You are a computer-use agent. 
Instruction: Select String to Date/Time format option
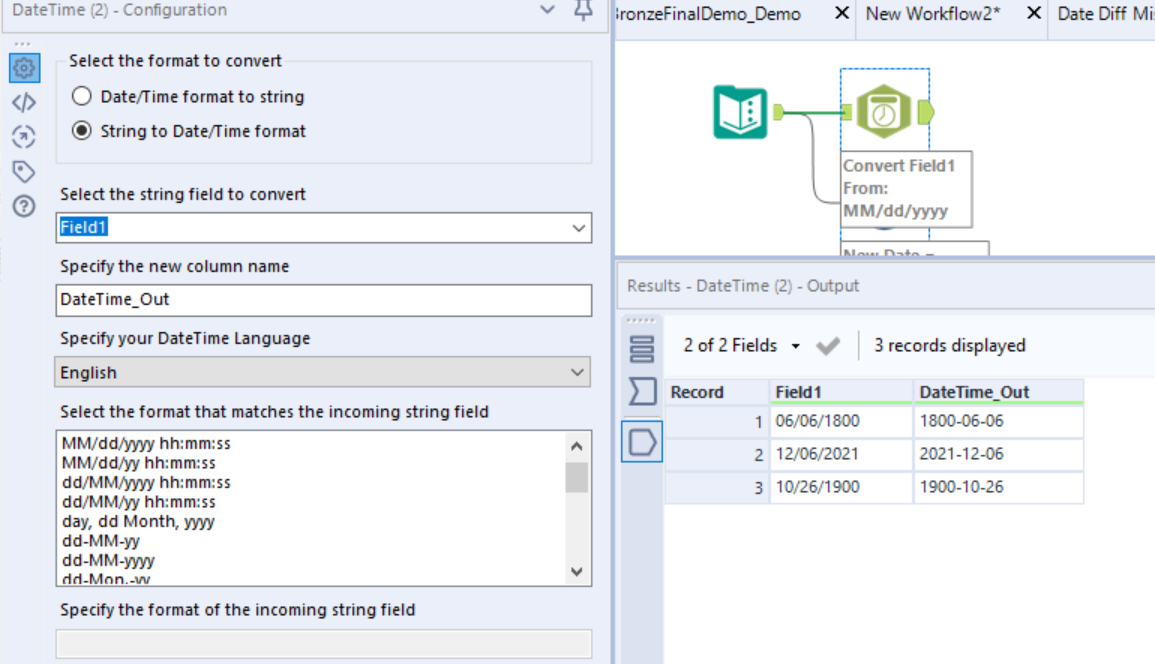[x=82, y=131]
